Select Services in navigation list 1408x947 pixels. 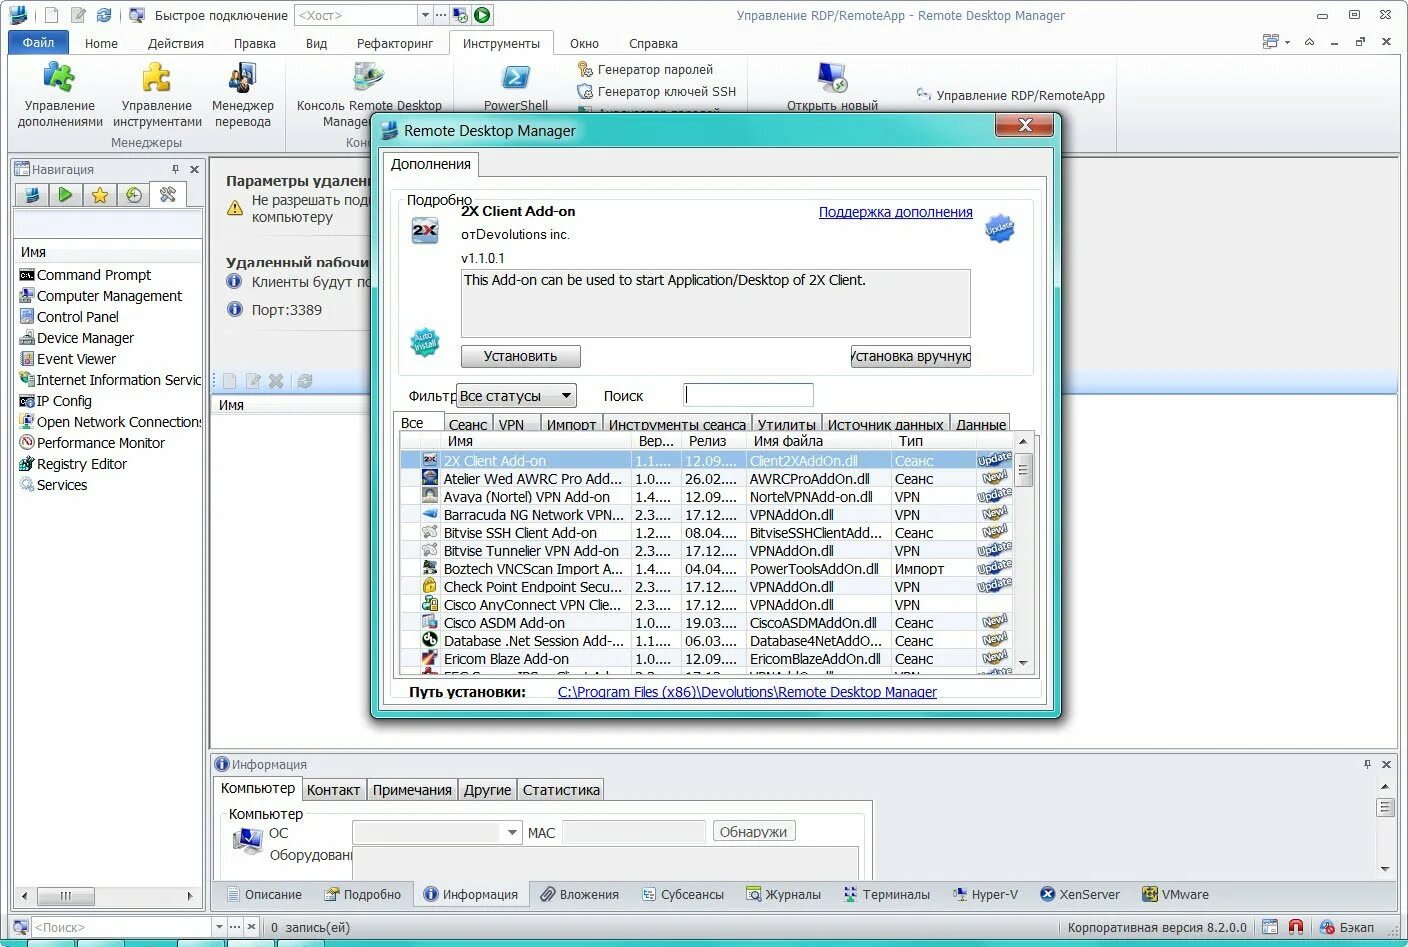point(62,485)
